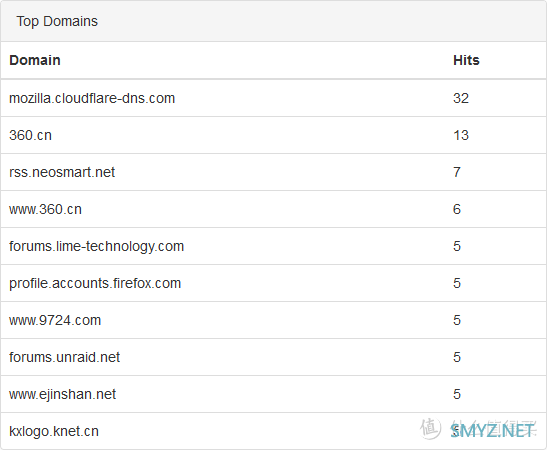547x450 pixels.
Task: Click the hits value for www.ejinshan.net
Action: (457, 394)
